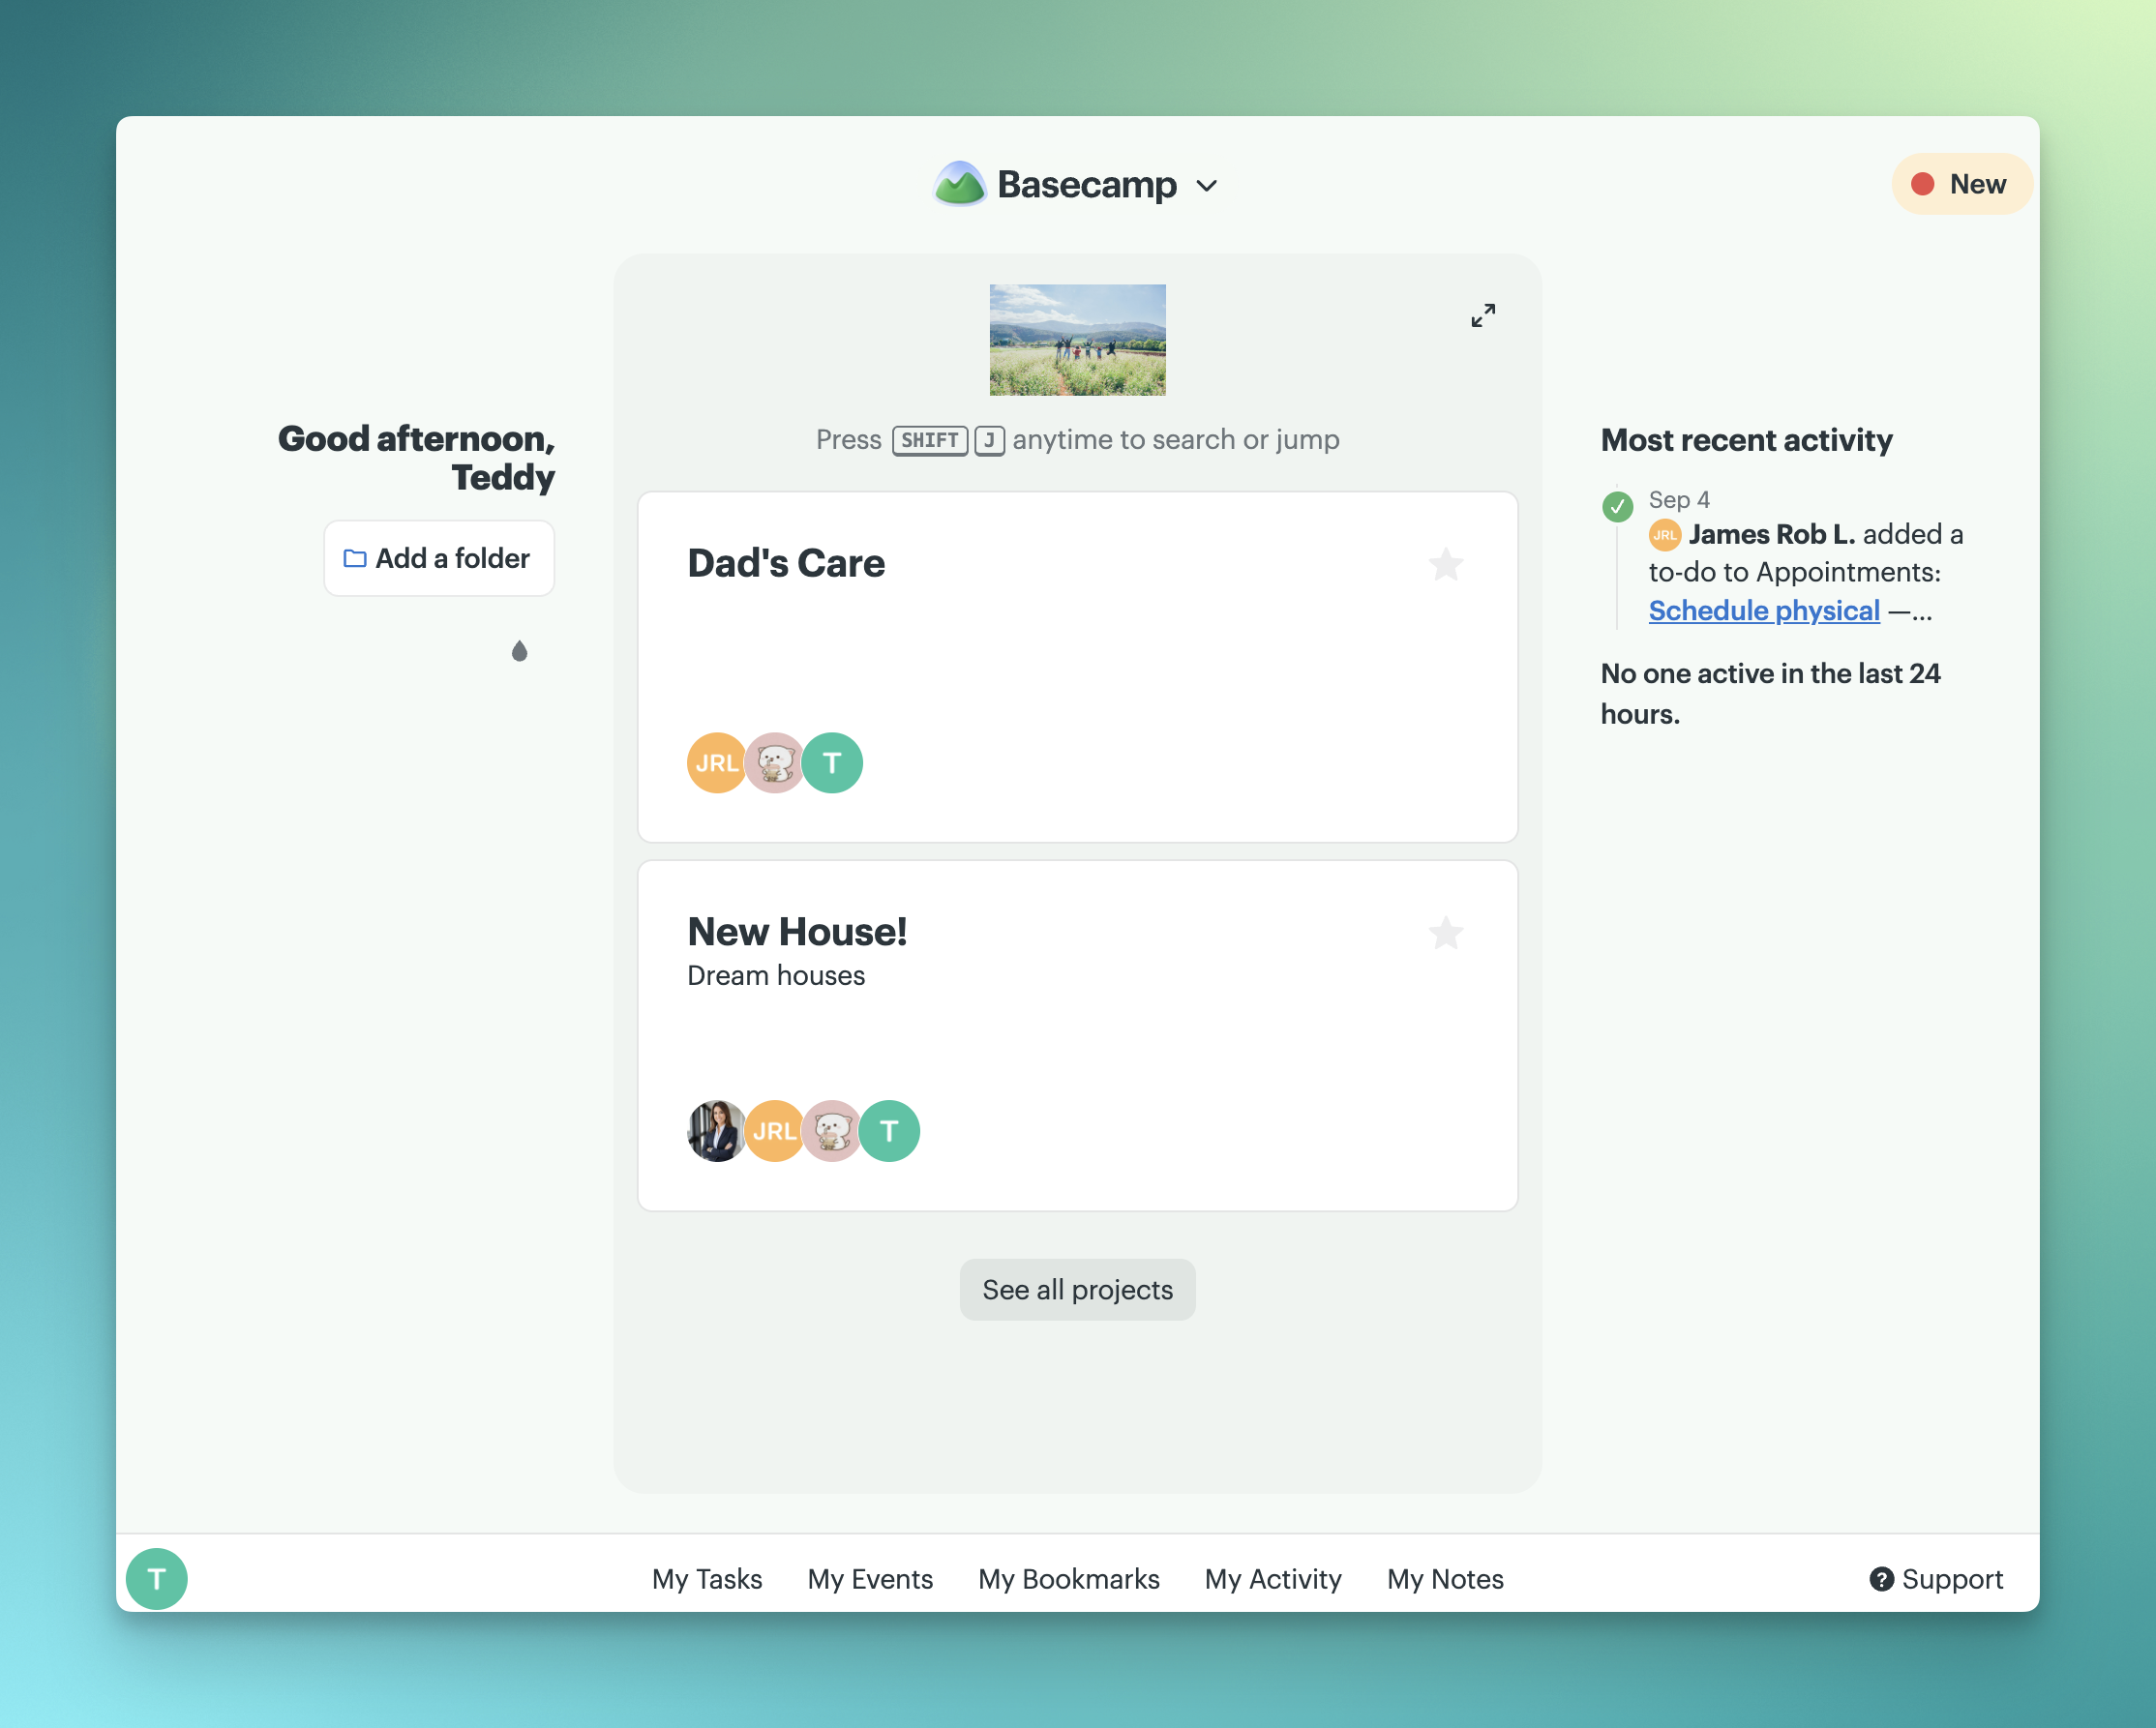Click JRL avatar on Dad's Care card
Screen dimensions: 2156x1728
(716, 763)
